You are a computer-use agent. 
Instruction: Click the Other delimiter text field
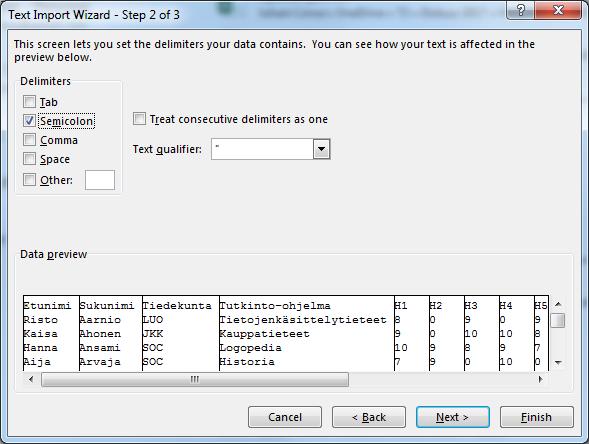[x=100, y=180]
